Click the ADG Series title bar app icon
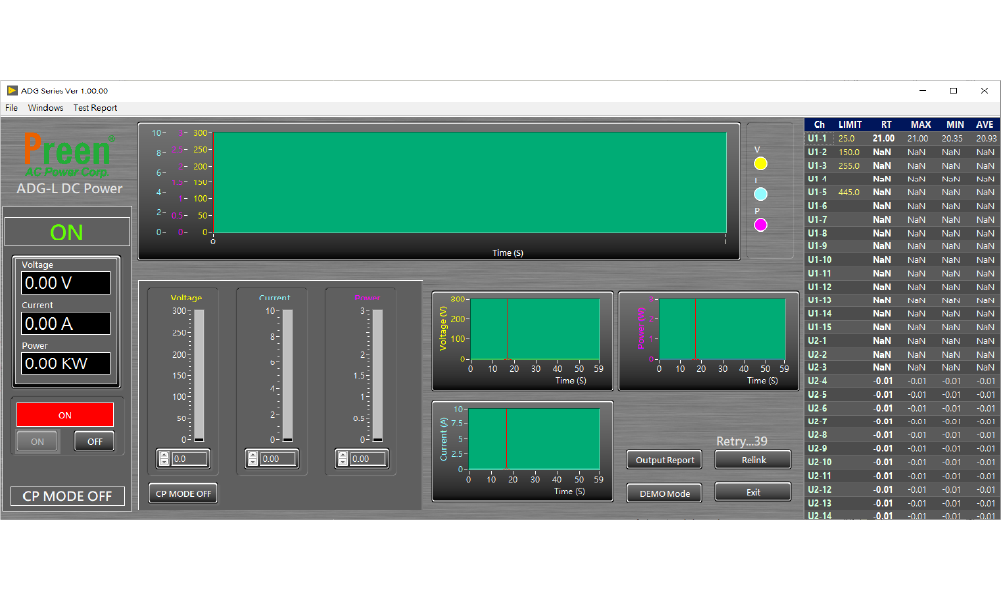The image size is (1001, 600). click(x=12, y=90)
